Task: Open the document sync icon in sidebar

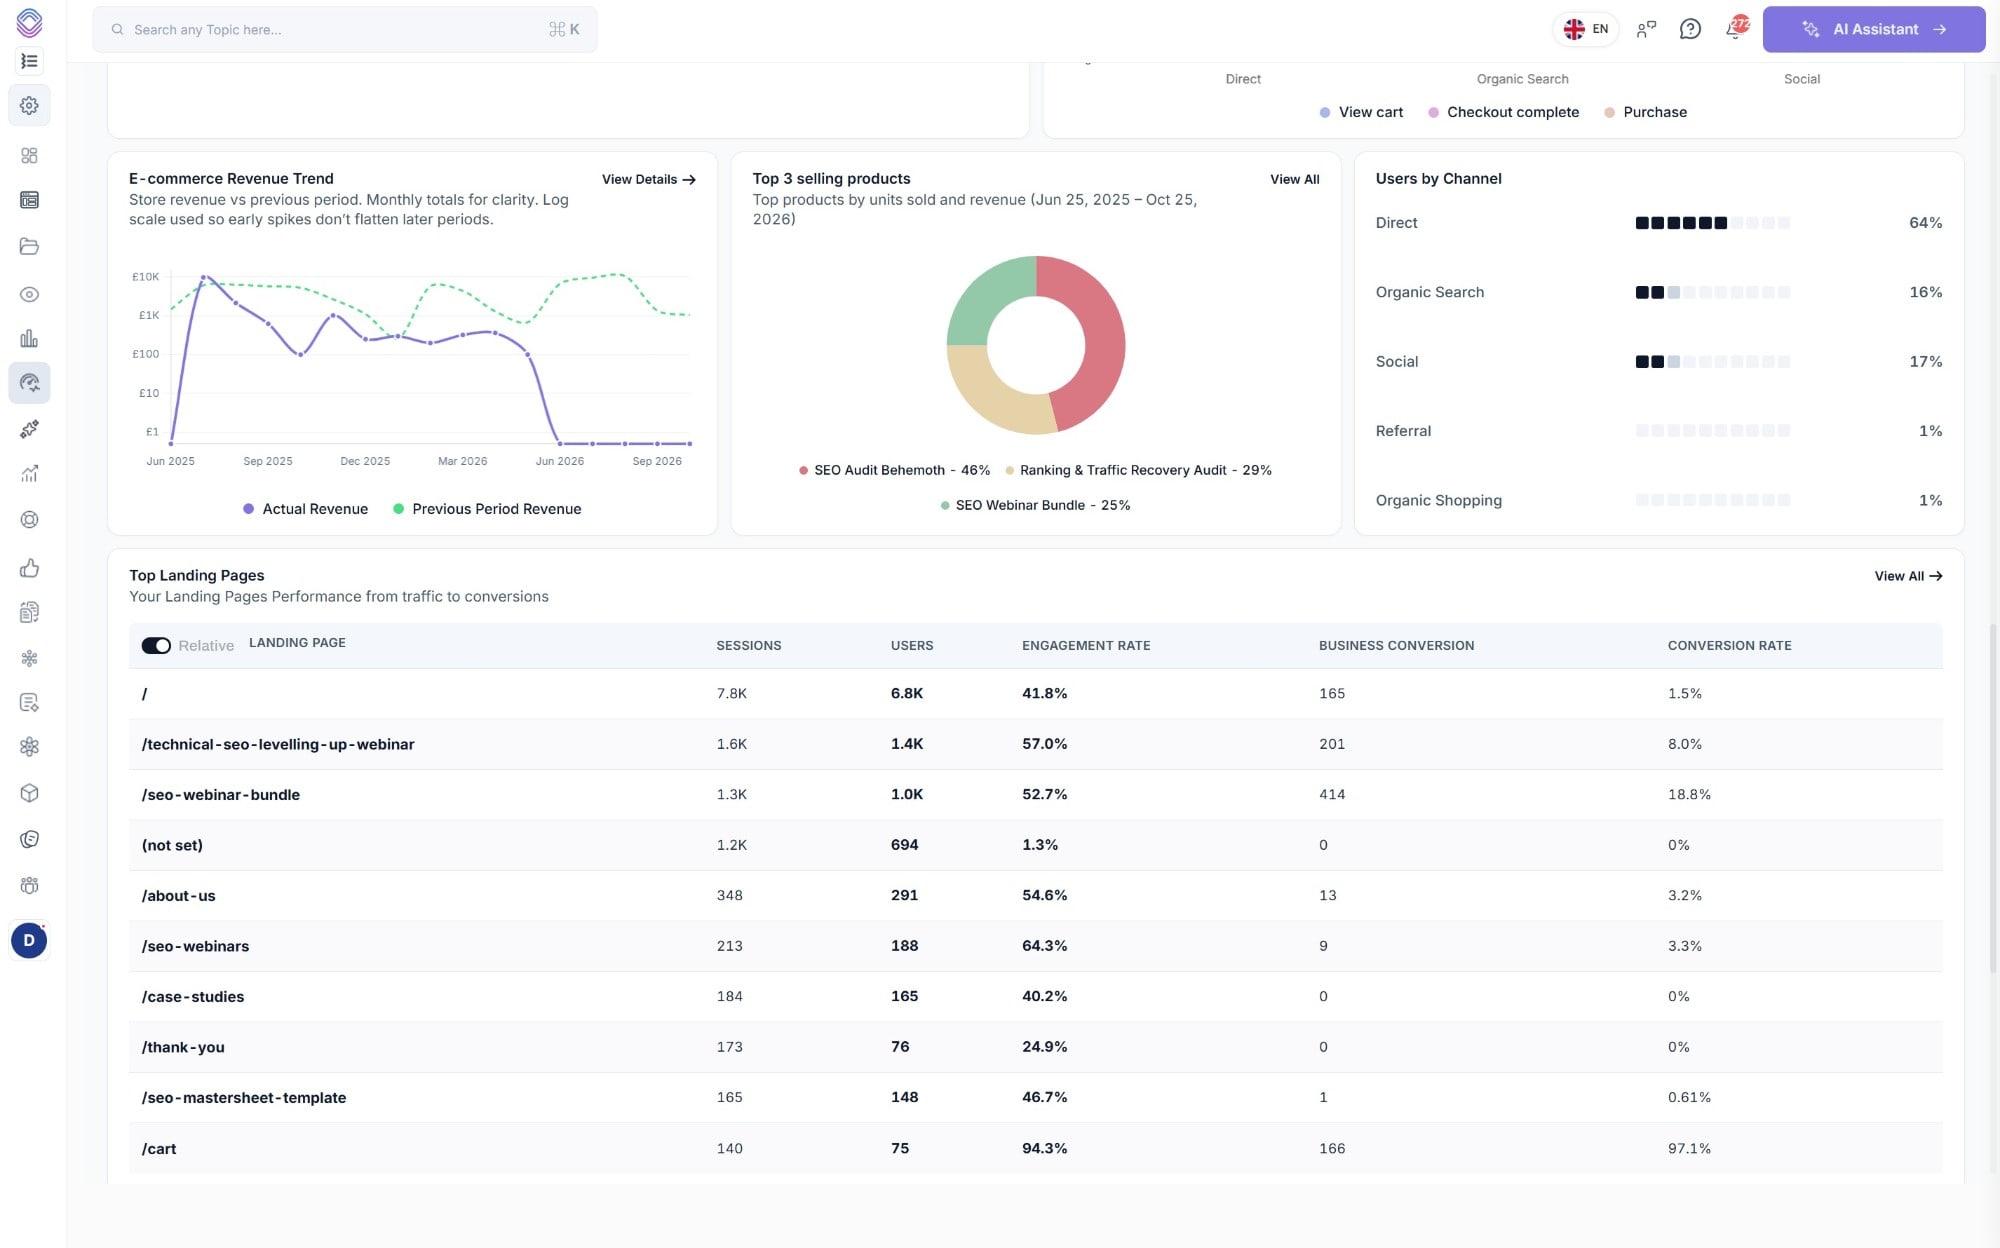Action: (x=29, y=612)
